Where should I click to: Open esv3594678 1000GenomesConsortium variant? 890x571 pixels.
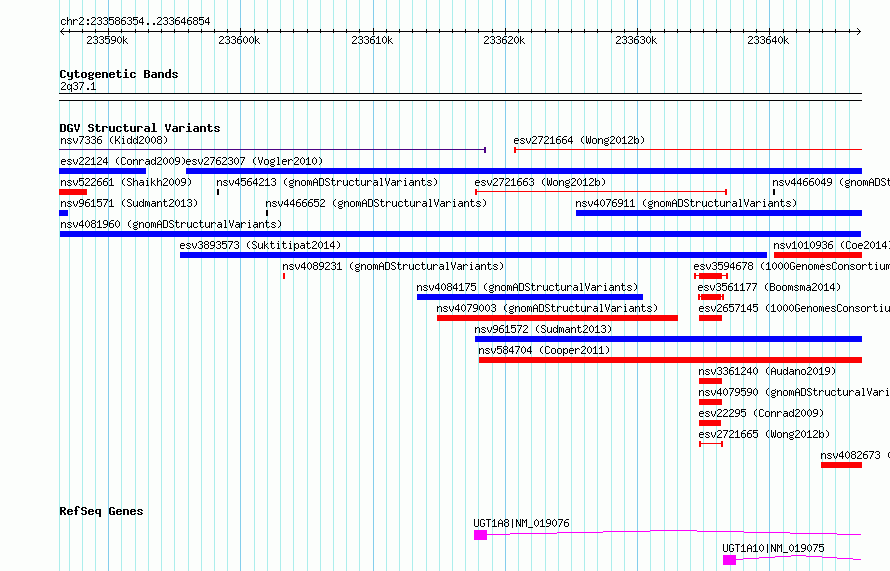791,266
